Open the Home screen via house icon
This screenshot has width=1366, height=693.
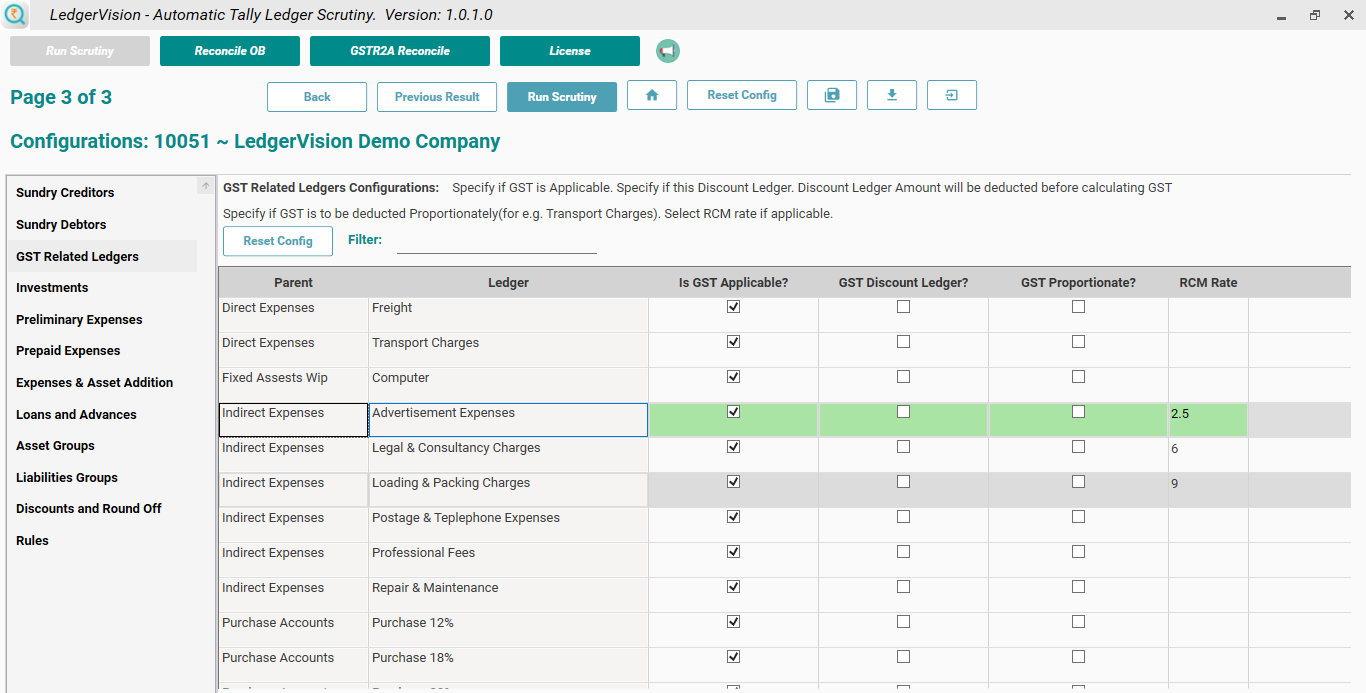651,95
